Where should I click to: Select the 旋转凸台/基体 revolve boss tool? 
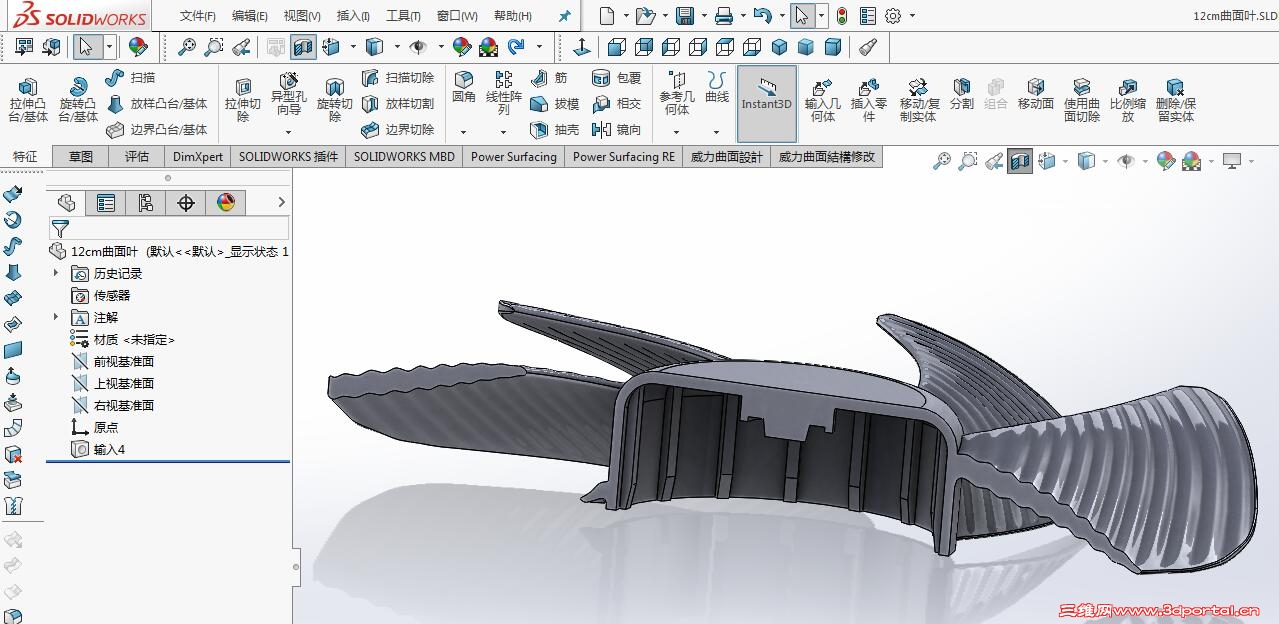pyautogui.click(x=77, y=100)
